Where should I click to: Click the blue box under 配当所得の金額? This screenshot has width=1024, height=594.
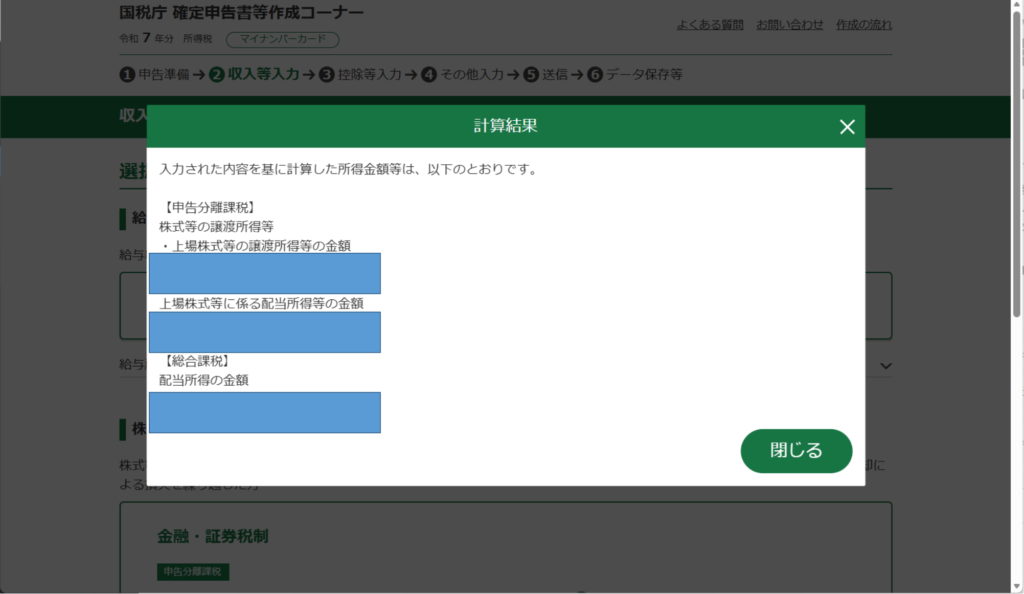point(265,412)
